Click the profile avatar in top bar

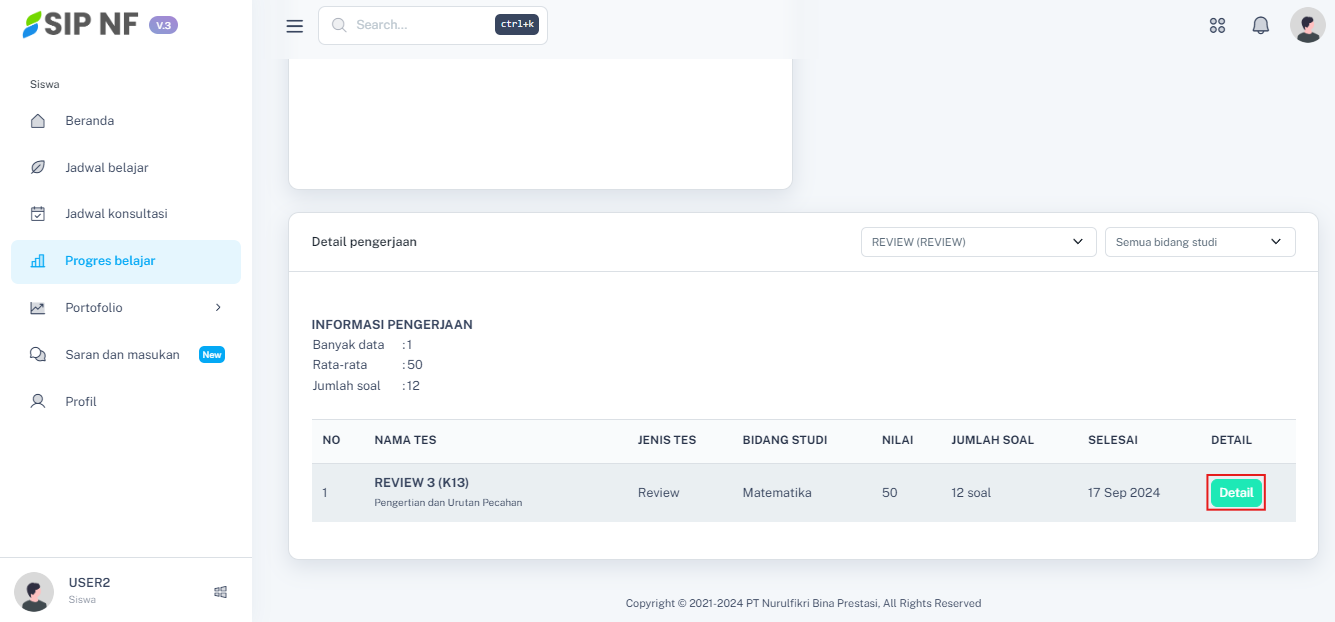point(1307,25)
